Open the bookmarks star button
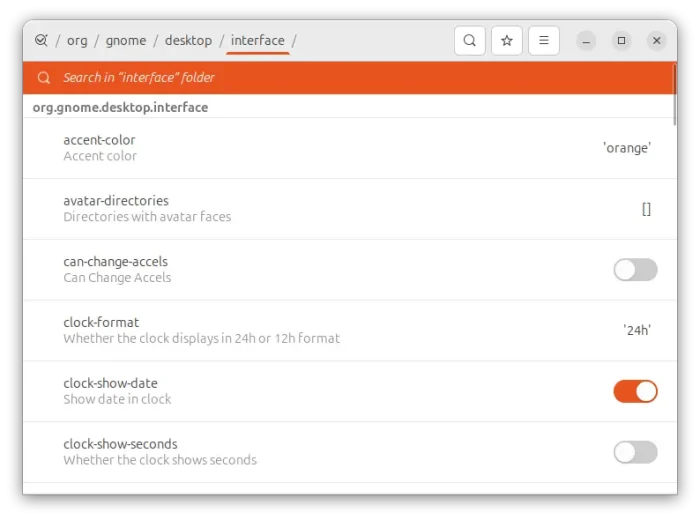The image size is (700, 520). click(506, 41)
